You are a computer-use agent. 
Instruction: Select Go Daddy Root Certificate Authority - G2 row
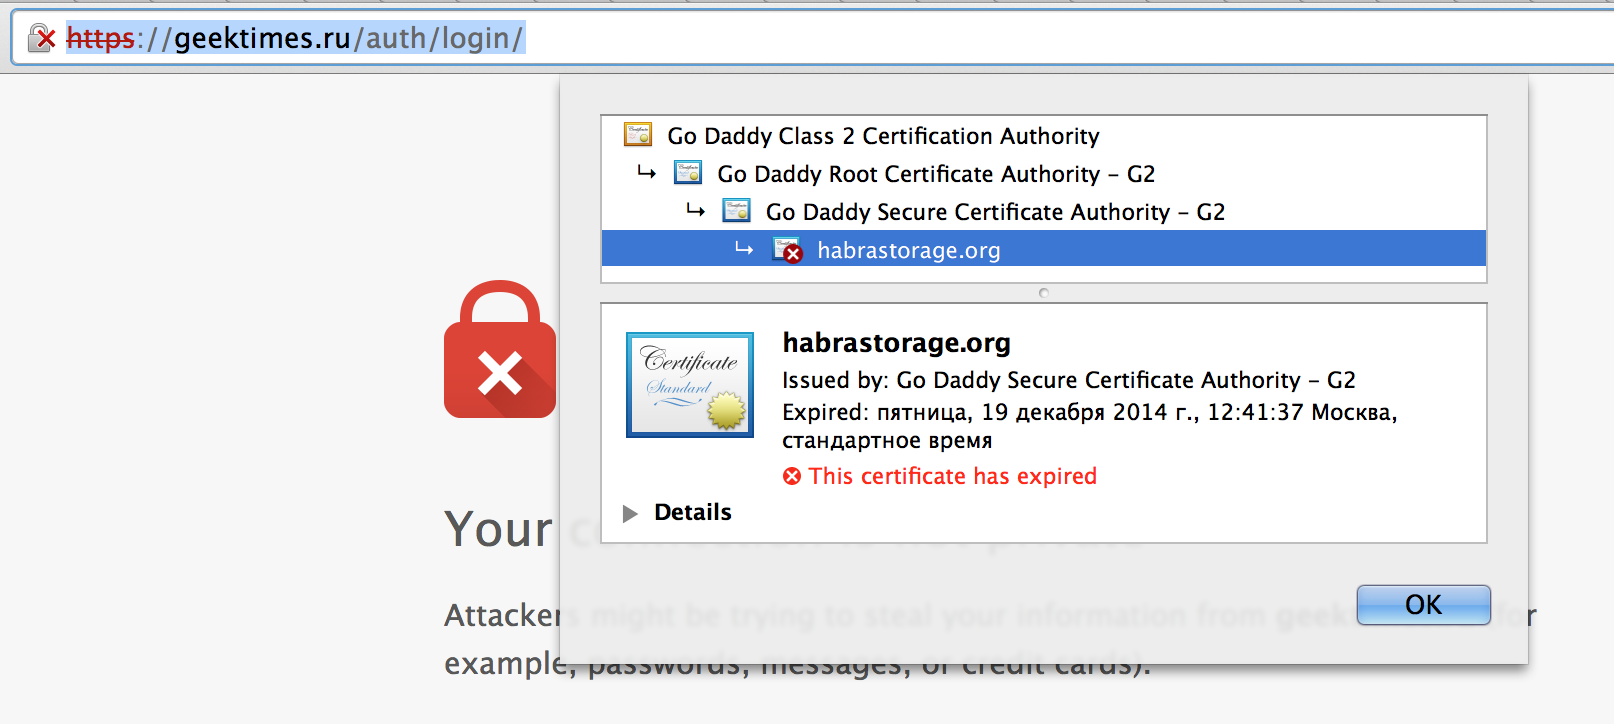[x=1044, y=174]
